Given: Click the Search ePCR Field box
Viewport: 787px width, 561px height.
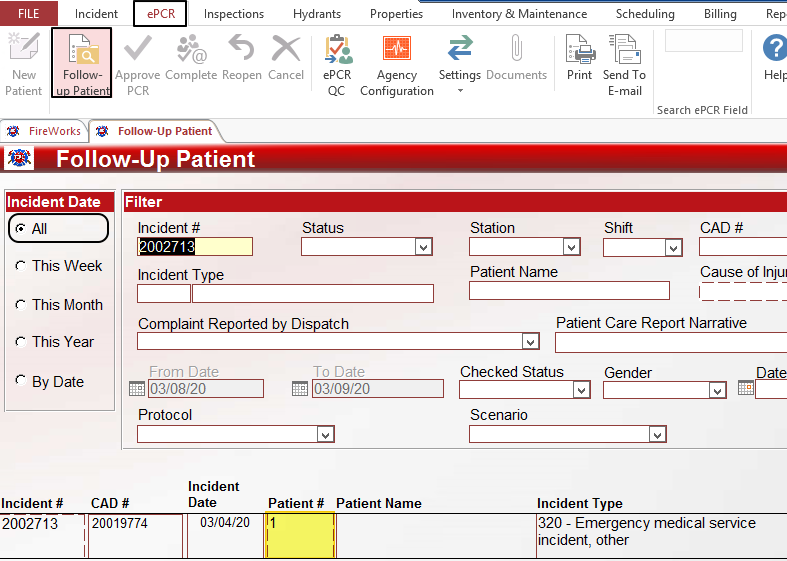Looking at the screenshot, I should point(704,41).
